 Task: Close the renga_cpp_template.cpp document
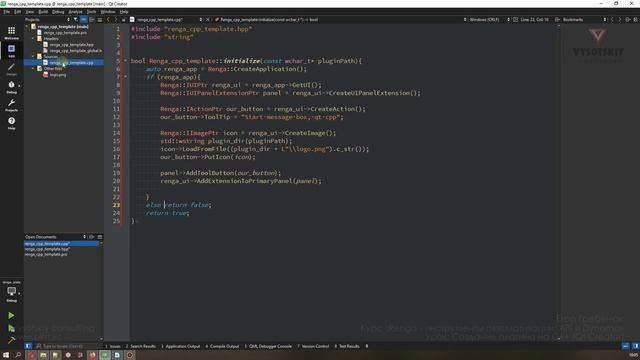tap(207, 20)
